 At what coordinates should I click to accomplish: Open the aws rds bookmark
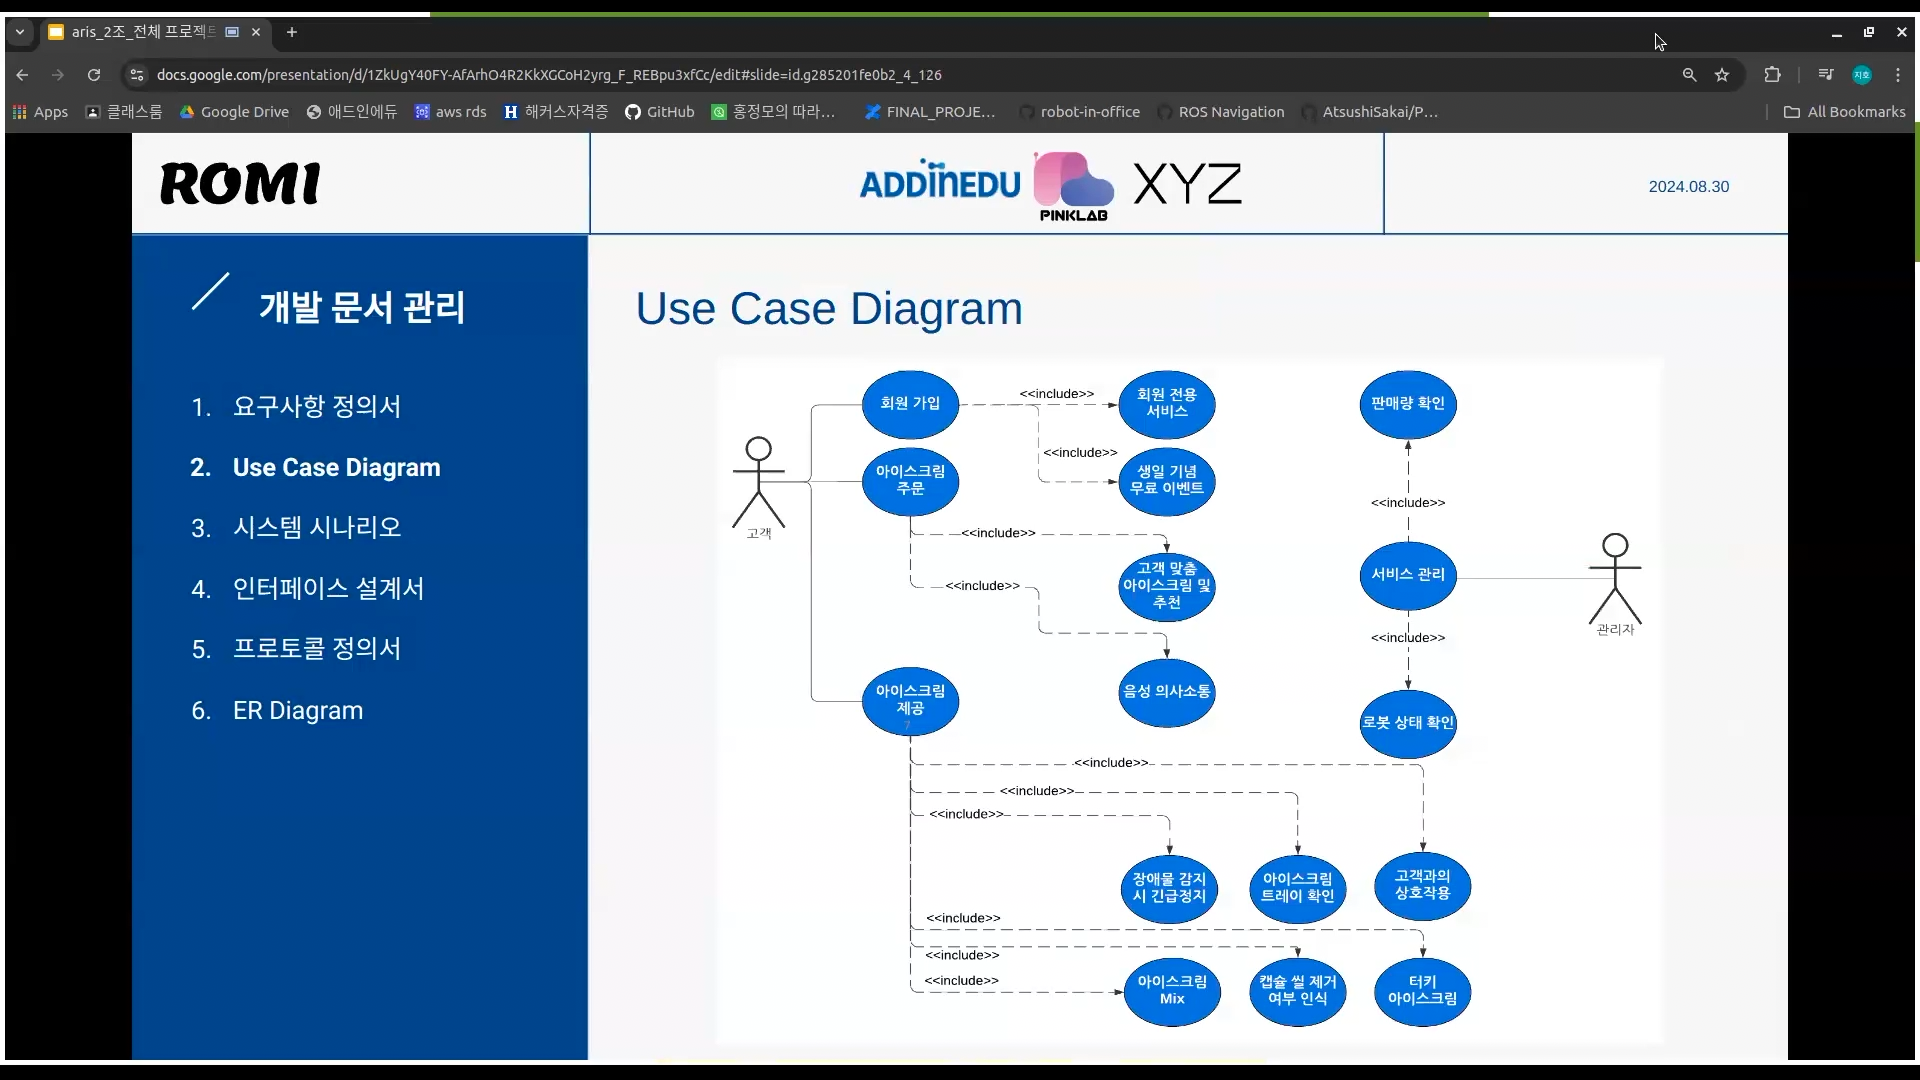click(450, 112)
